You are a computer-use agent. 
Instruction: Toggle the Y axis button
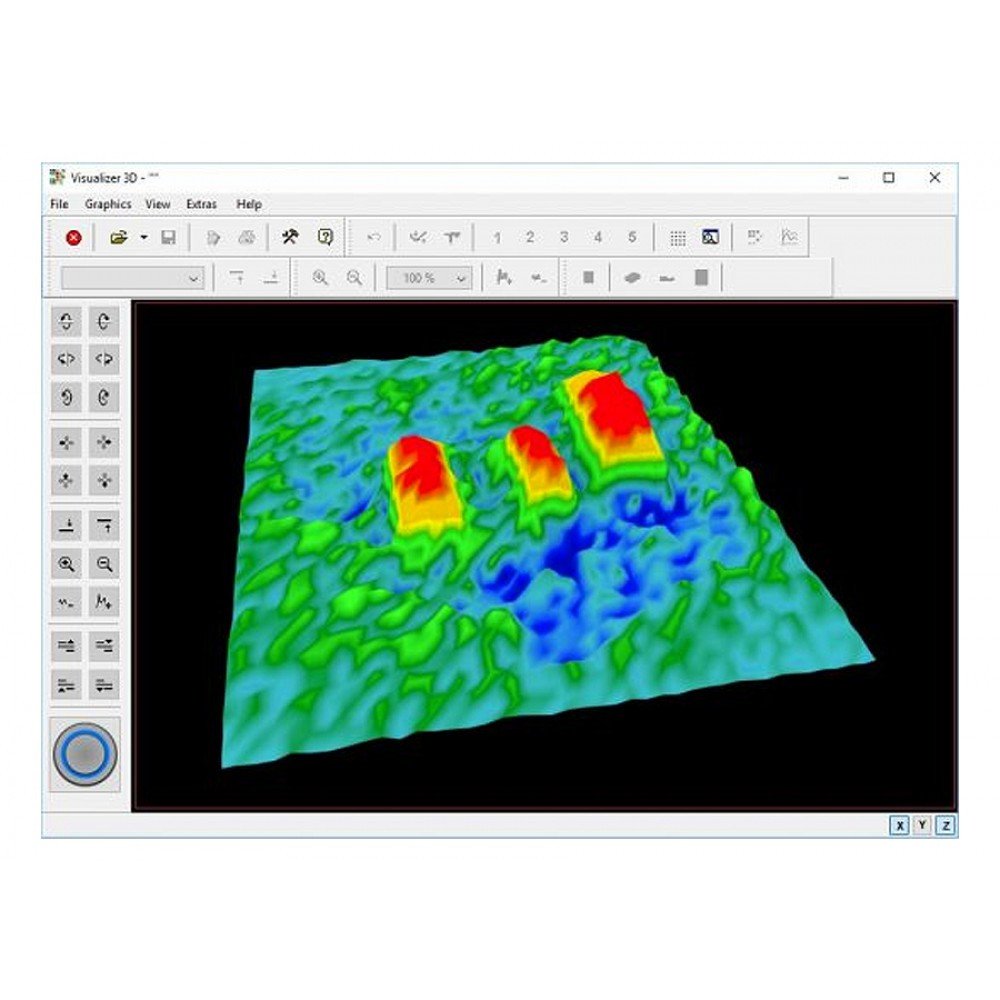[923, 826]
